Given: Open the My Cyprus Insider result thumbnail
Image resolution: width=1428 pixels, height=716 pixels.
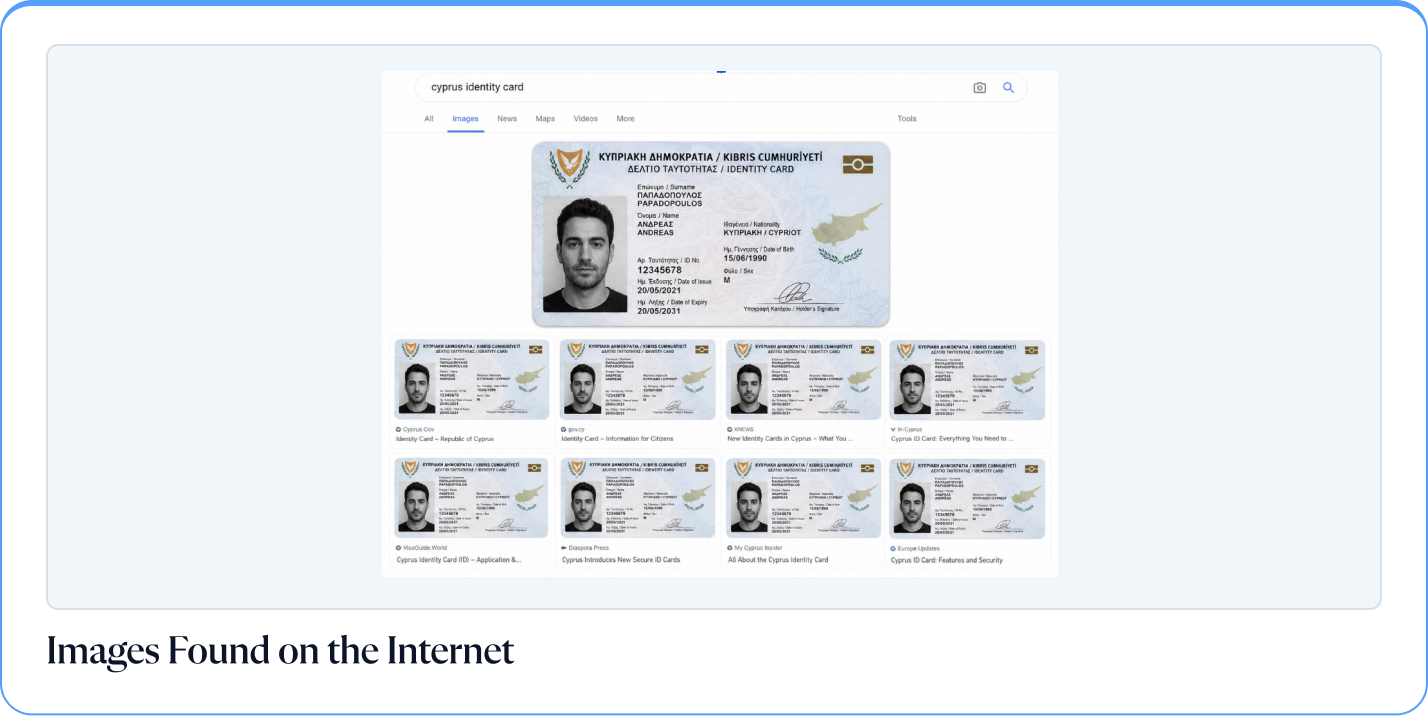Looking at the screenshot, I should (804, 499).
